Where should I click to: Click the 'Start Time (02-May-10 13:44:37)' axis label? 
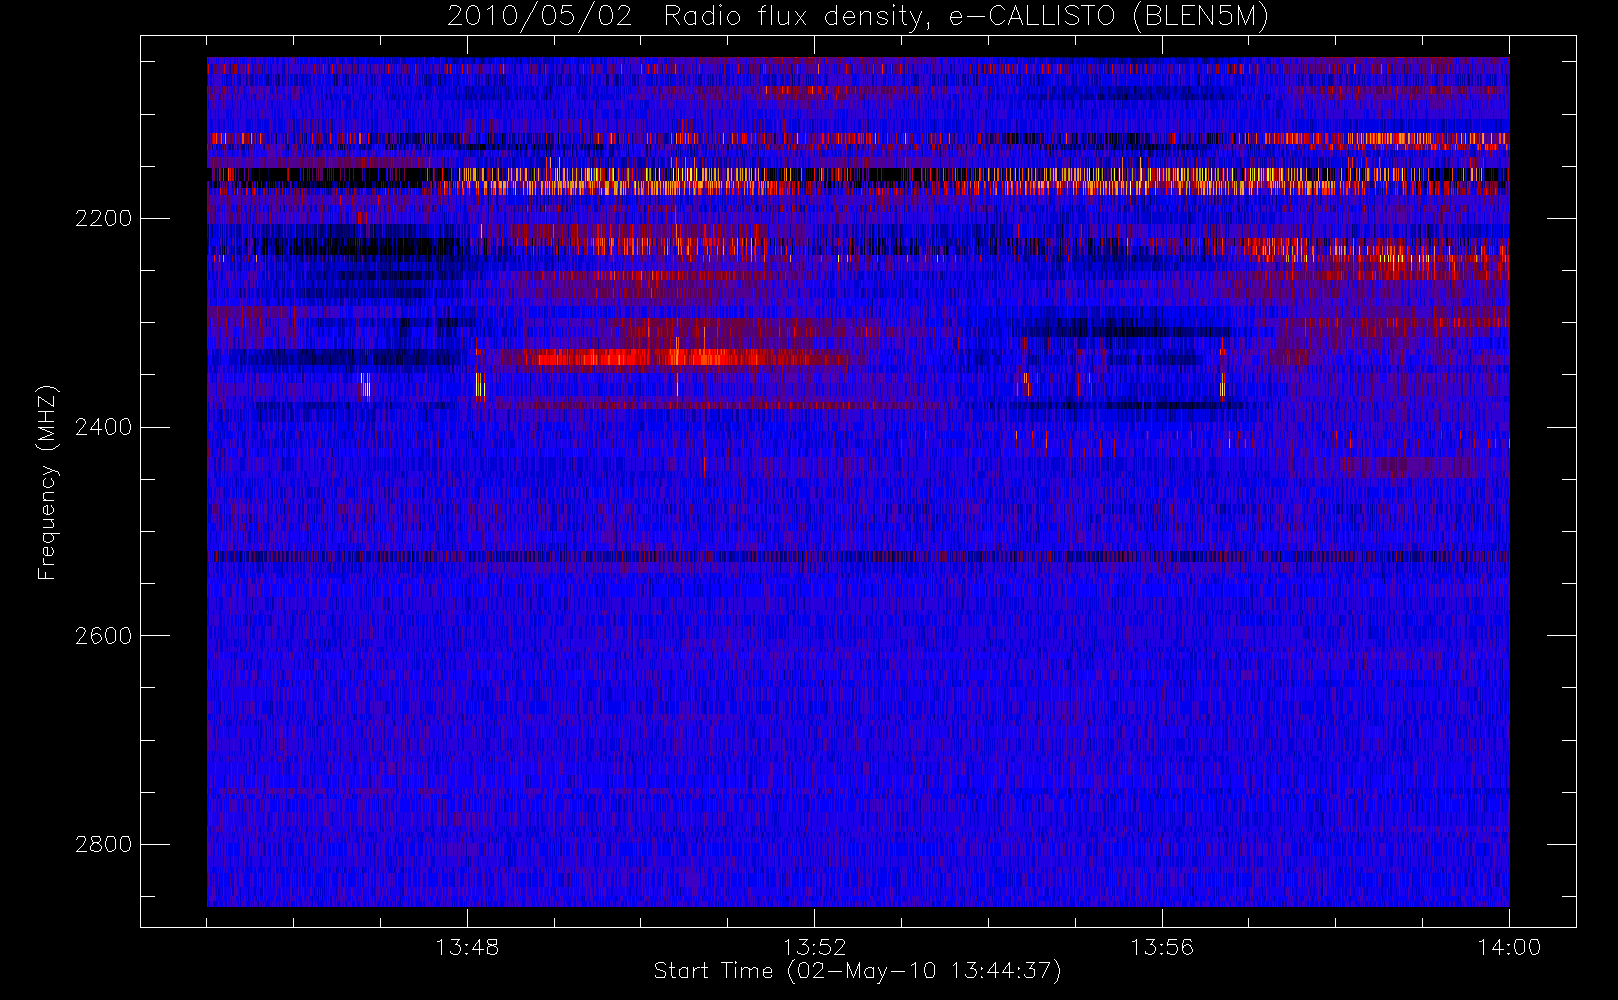point(857,971)
